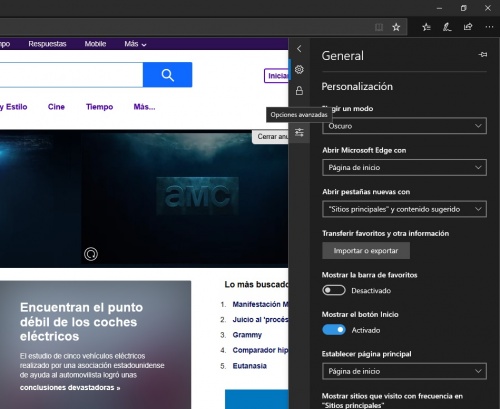Click the Importar o exportar button
This screenshot has height=409, width=500.
point(366,251)
